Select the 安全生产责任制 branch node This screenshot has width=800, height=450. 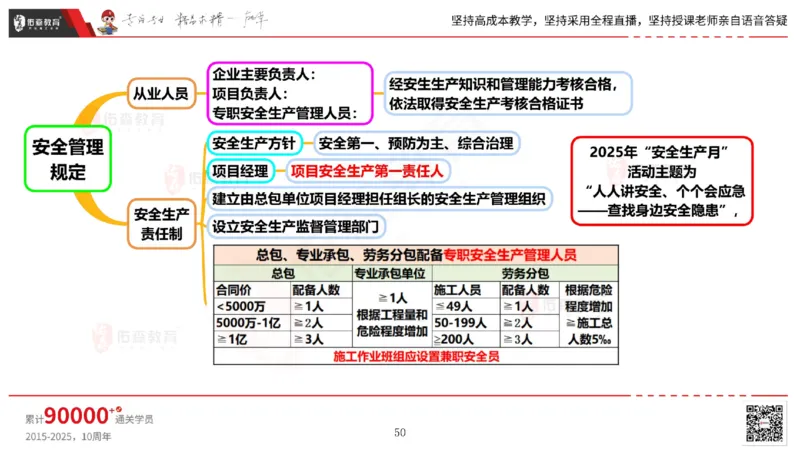click(x=161, y=223)
